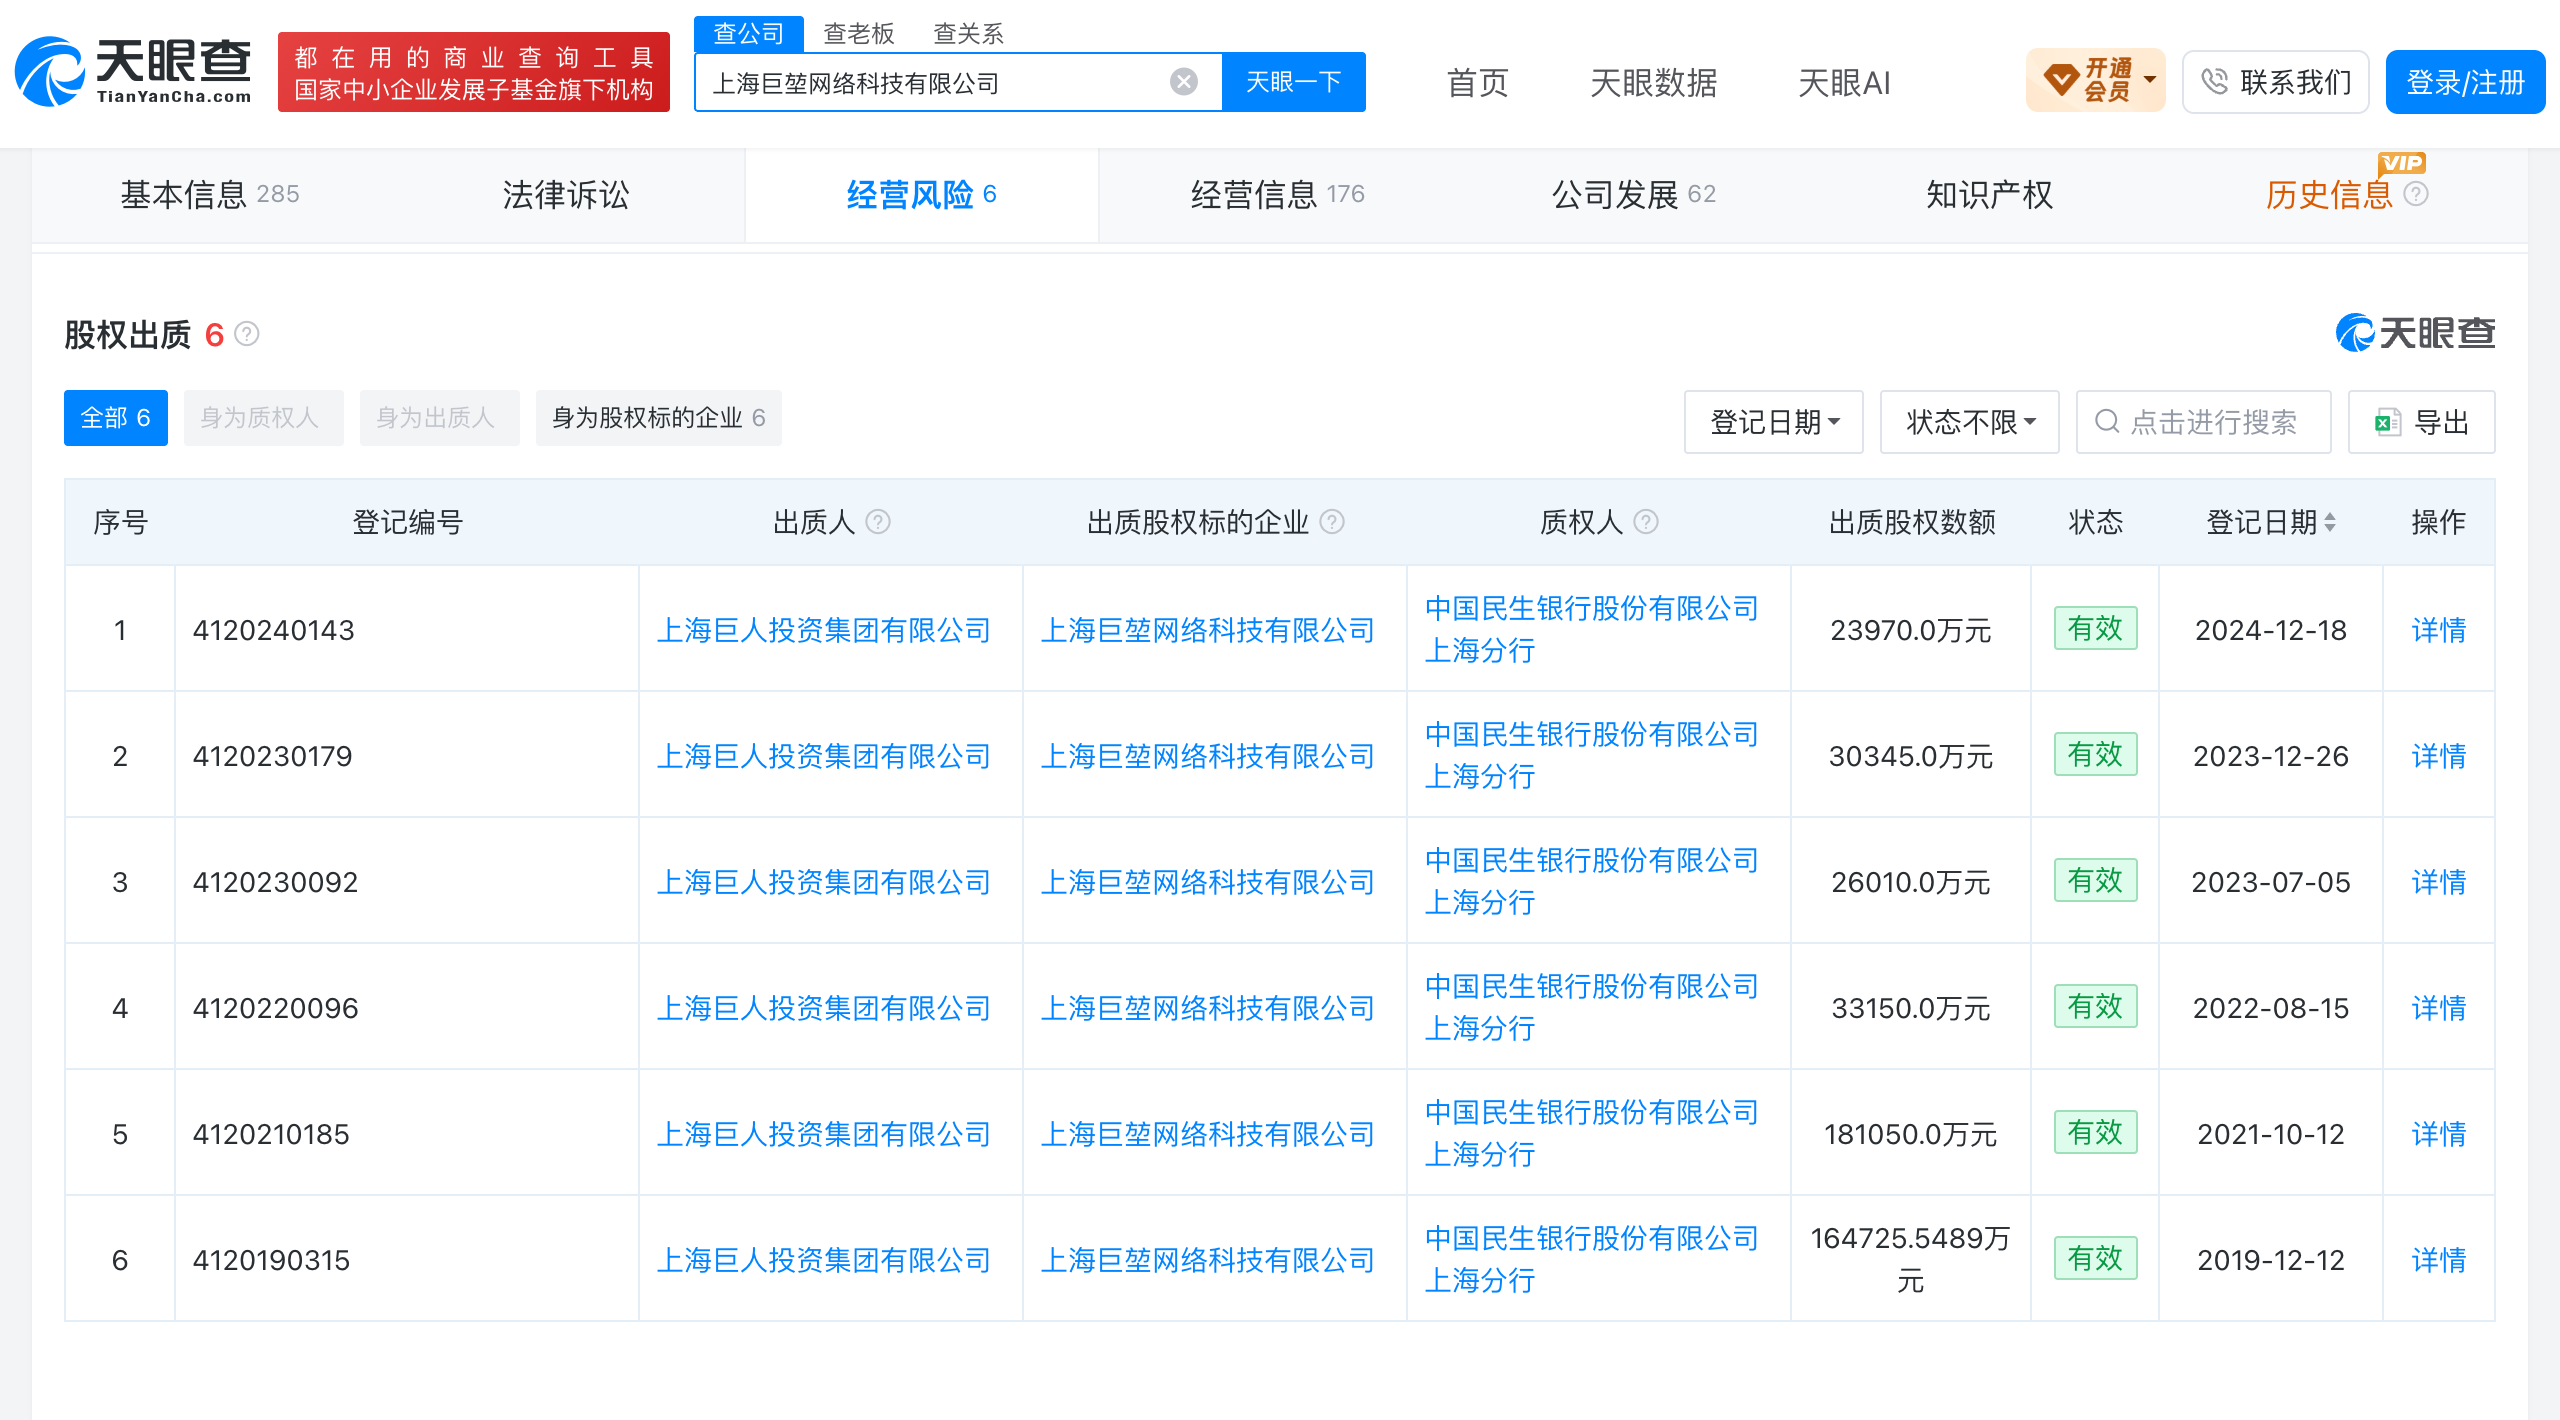Click the phone icon in 联系我们
The image size is (2560, 1420).
(2215, 82)
